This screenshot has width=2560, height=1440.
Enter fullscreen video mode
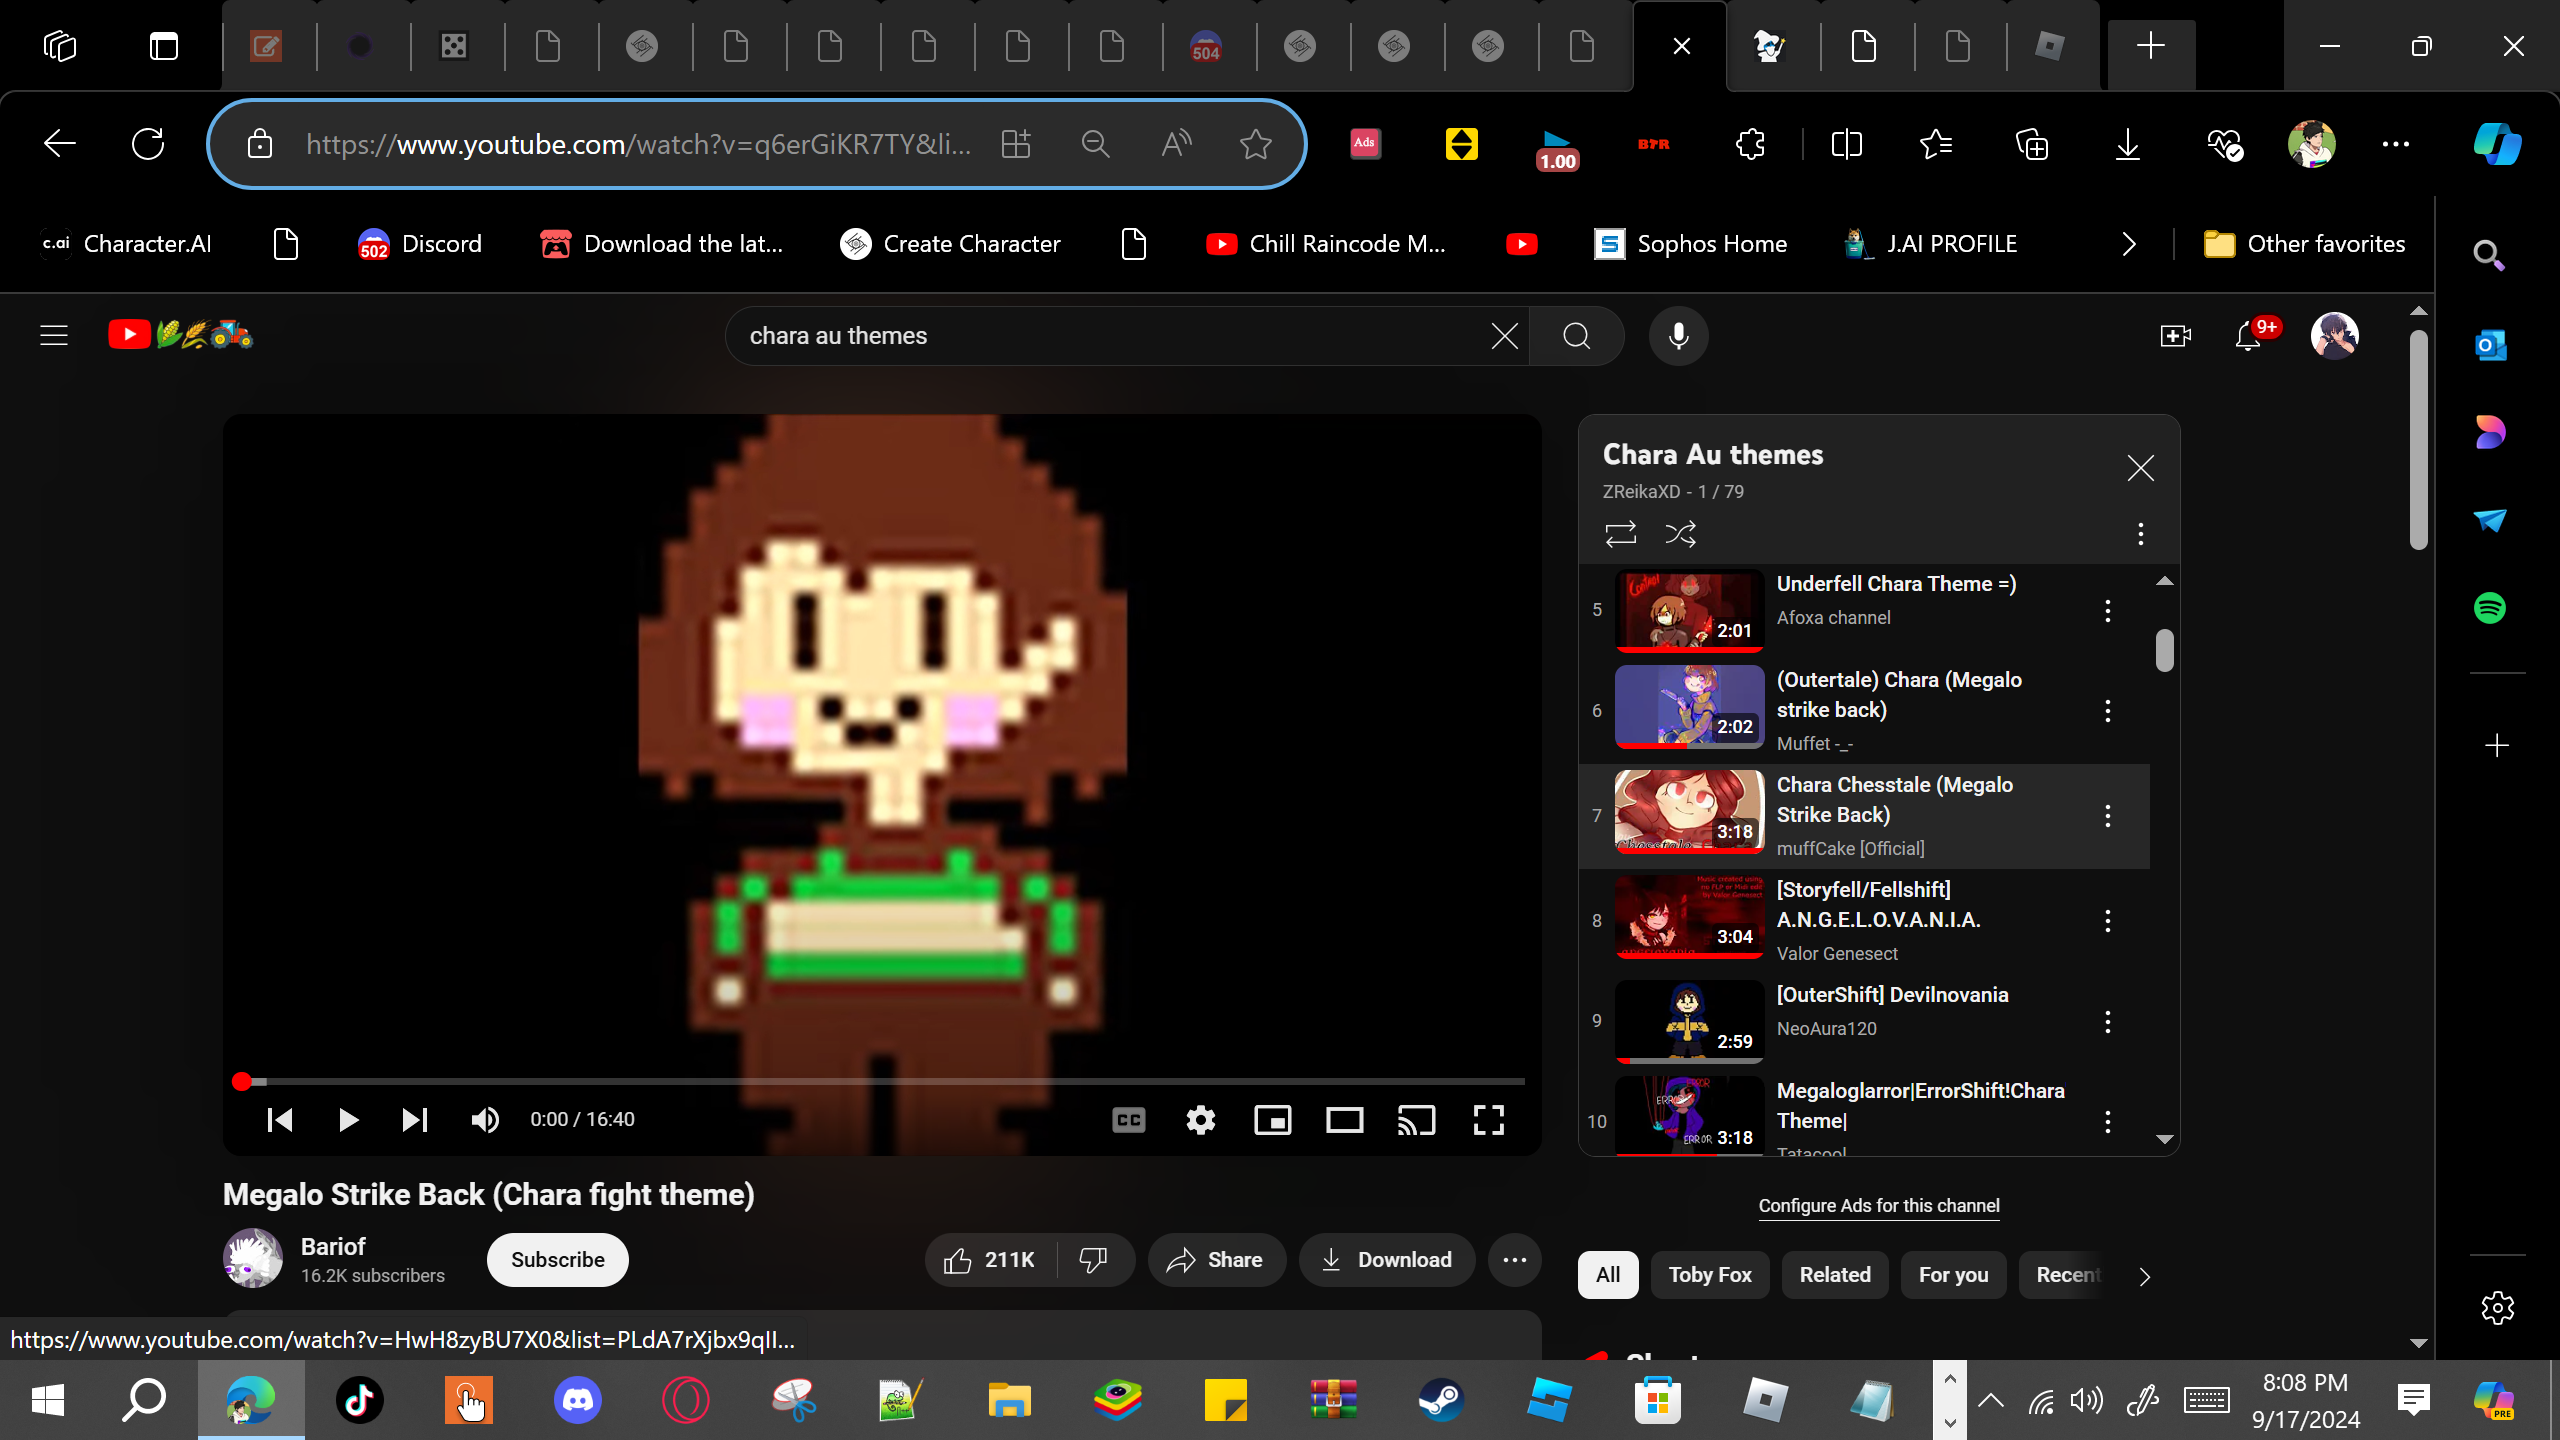coord(1488,1120)
